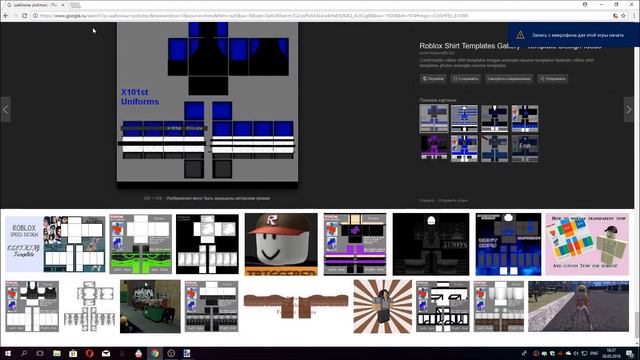This screenshot has width=640, height=360.
Task: Open the source website link under the title
Action: coord(437,53)
